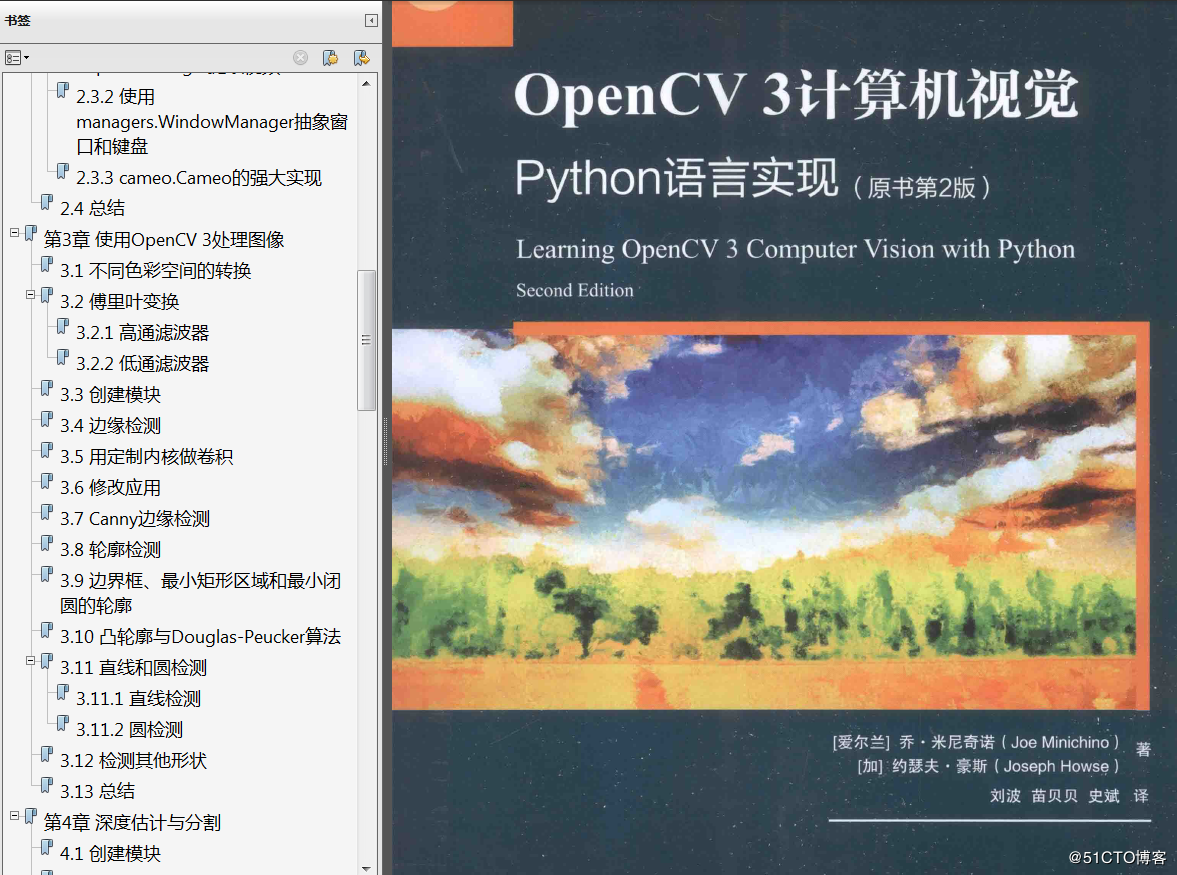The image size is (1177, 875).
Task: Click the bookmark icon beside 3.11.1 直线检测
Action: click(x=63, y=693)
